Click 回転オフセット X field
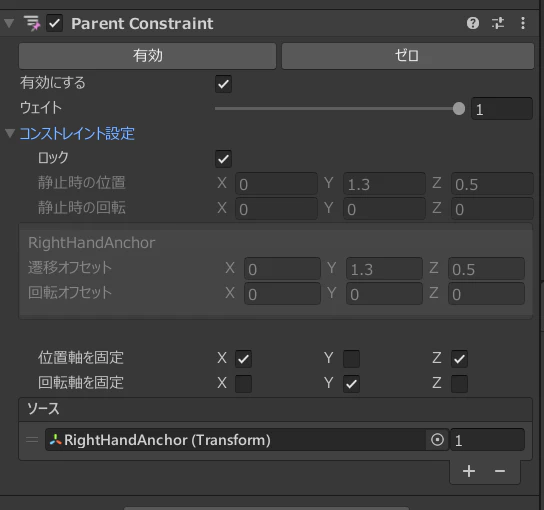544x510 pixels. point(282,294)
